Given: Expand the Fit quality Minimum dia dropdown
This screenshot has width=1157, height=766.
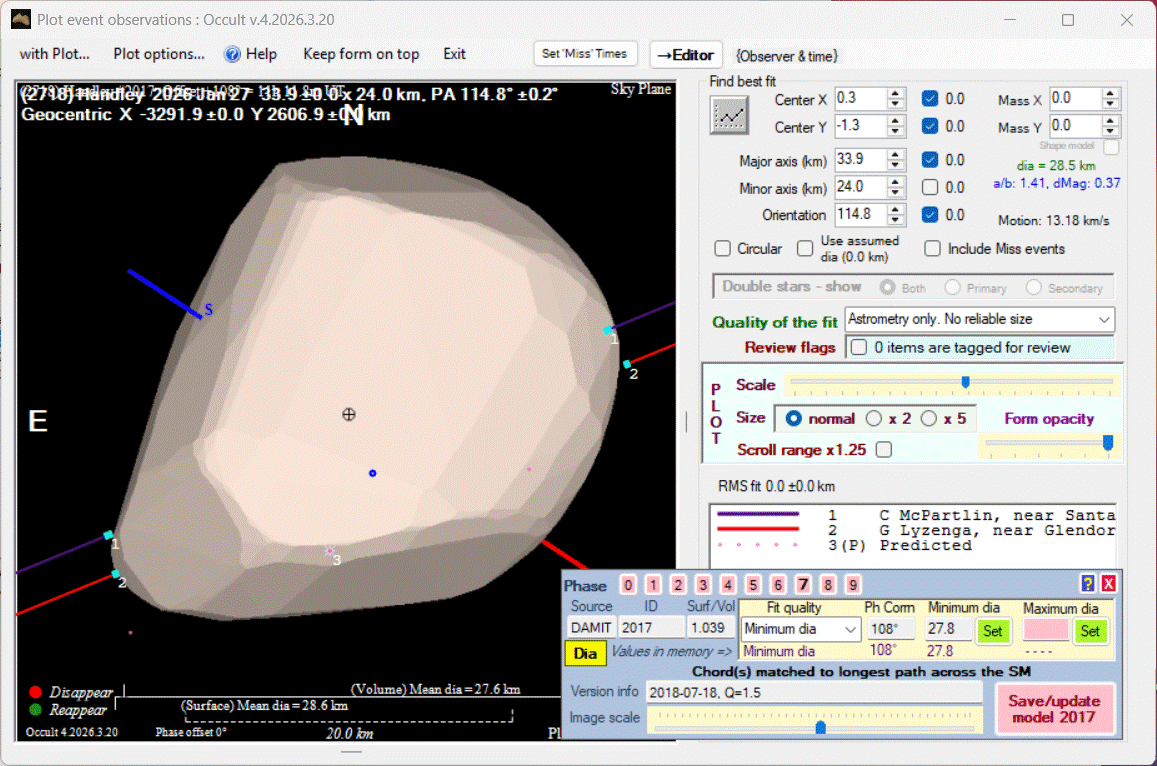Looking at the screenshot, I should (850, 629).
